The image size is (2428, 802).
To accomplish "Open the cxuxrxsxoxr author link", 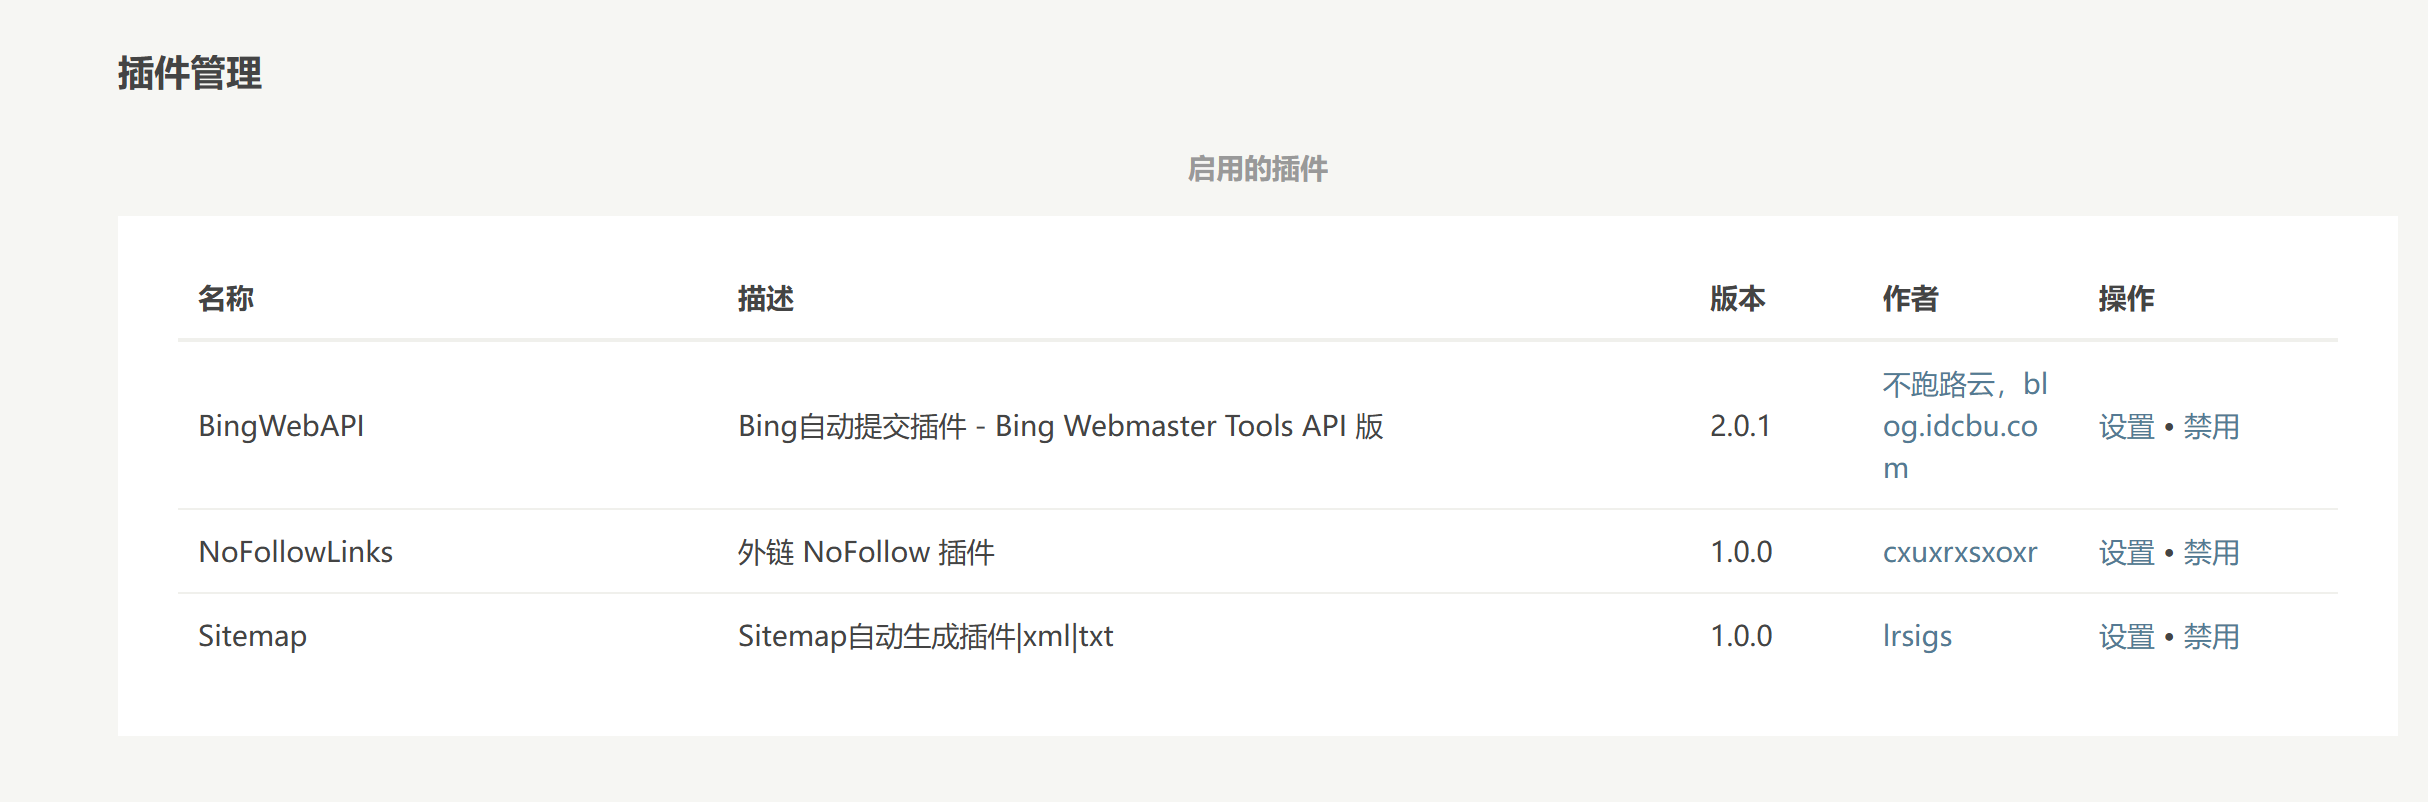I will (x=1959, y=552).
